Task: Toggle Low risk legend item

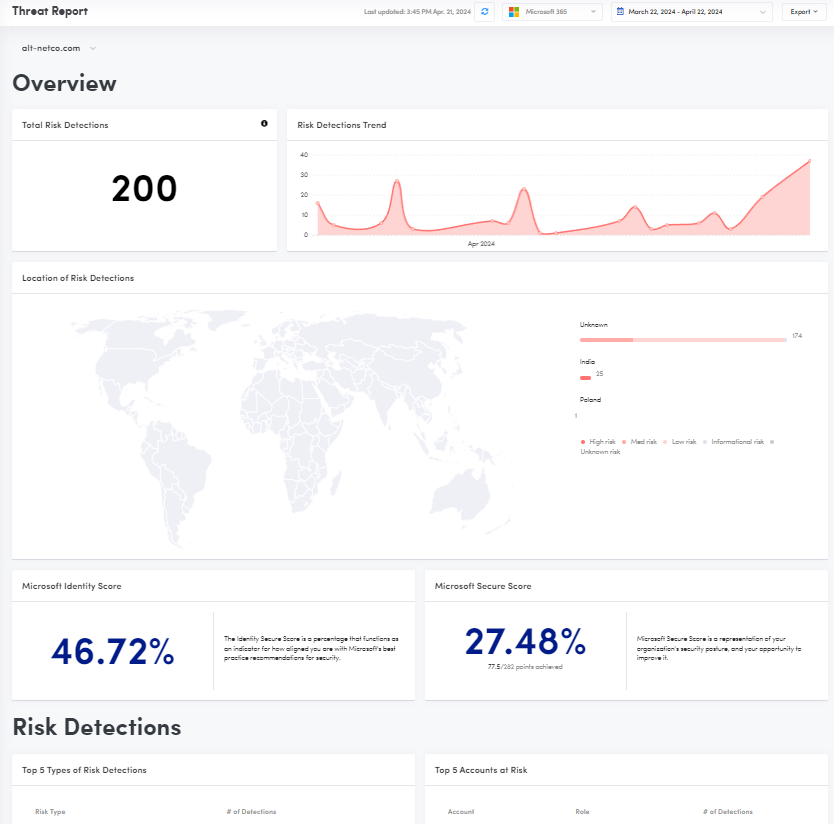Action: (x=682, y=441)
